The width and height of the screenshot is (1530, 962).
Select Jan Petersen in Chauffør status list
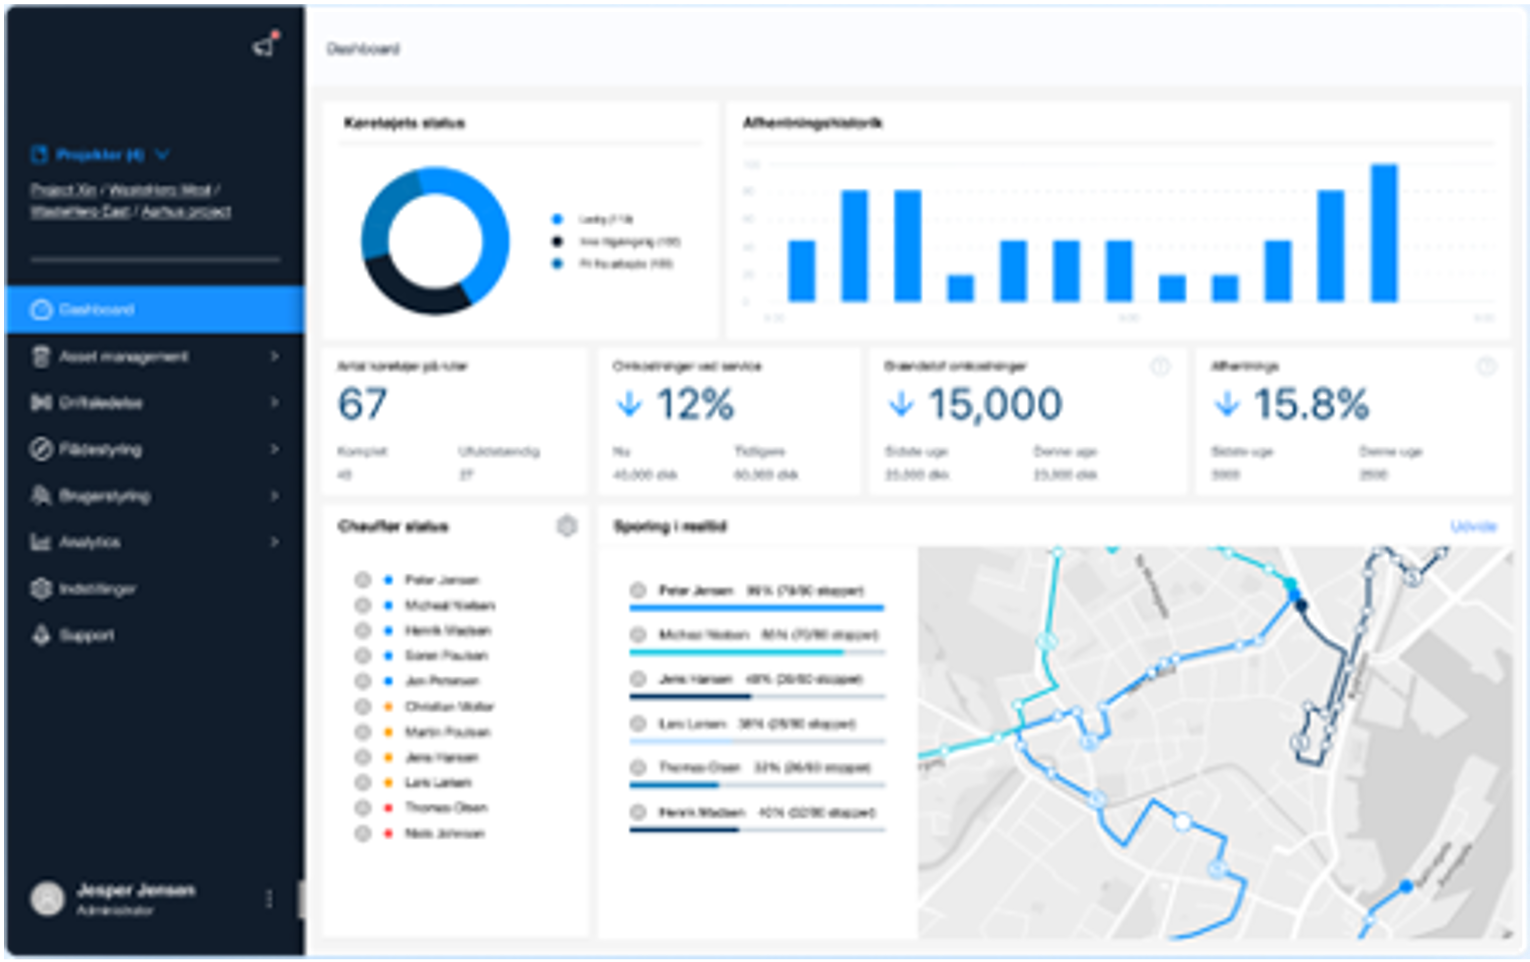point(441,682)
